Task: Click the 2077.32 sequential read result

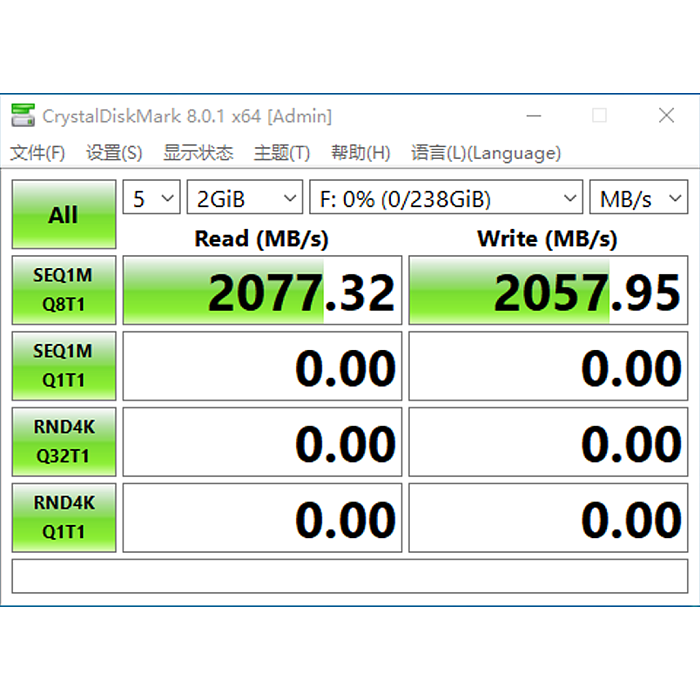Action: click(x=262, y=290)
